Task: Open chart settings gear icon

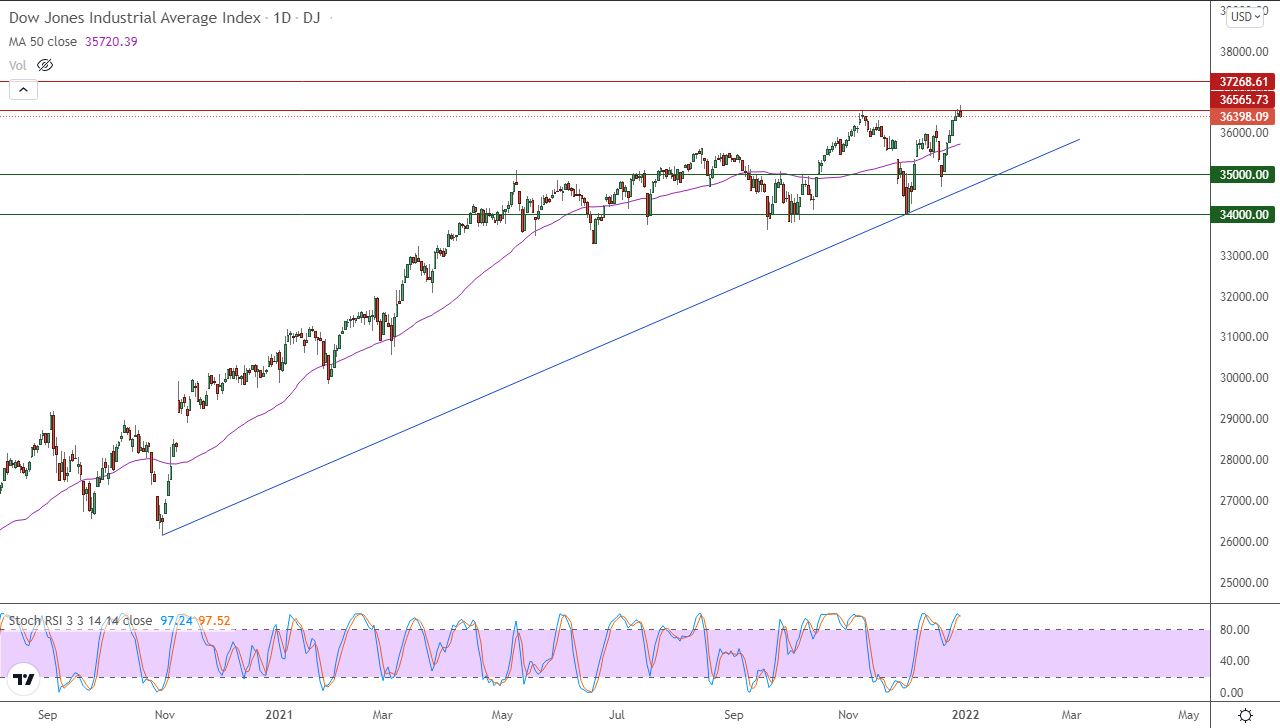Action: coord(1245,715)
